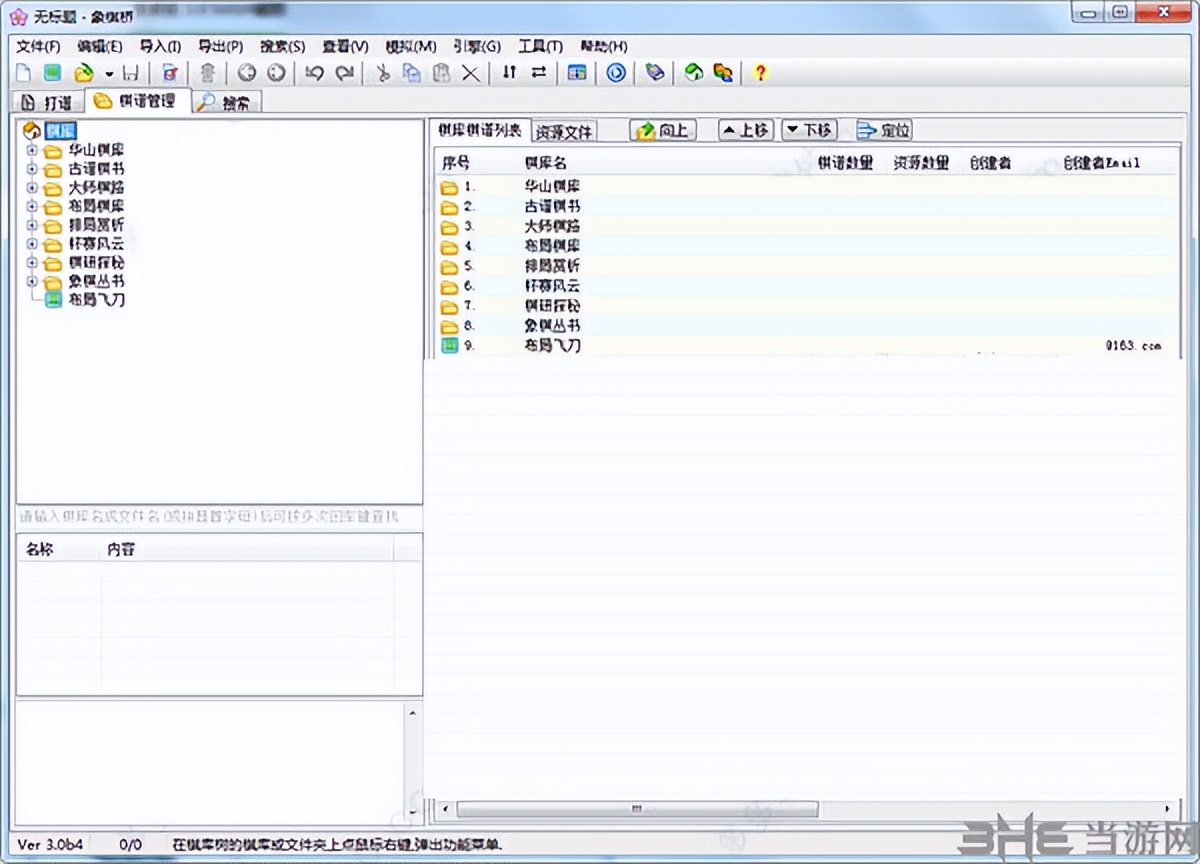Click the delete X toolbar icon
The width and height of the screenshot is (1200, 864).
coord(470,73)
